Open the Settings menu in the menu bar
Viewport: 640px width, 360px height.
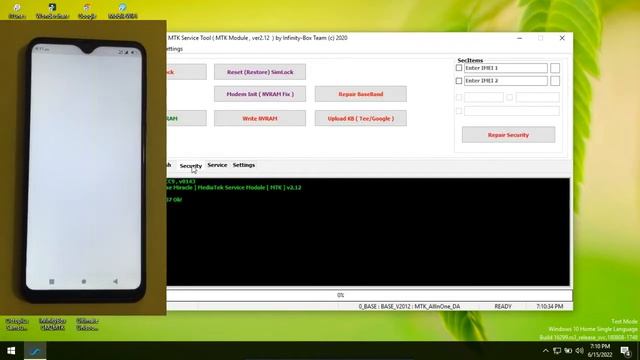tap(175, 49)
